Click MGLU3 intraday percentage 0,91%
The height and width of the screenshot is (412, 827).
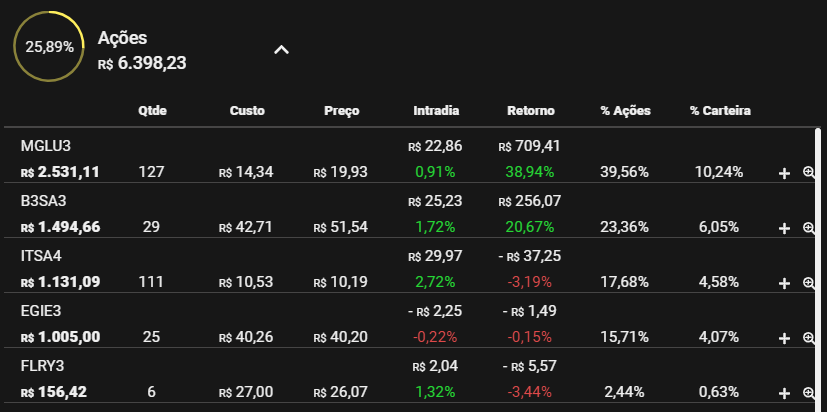click(435, 172)
